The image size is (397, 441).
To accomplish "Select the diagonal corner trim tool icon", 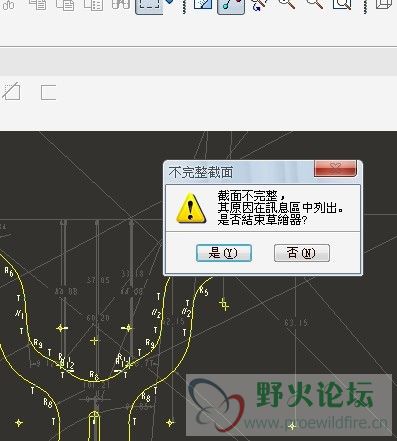I will (x=12, y=92).
